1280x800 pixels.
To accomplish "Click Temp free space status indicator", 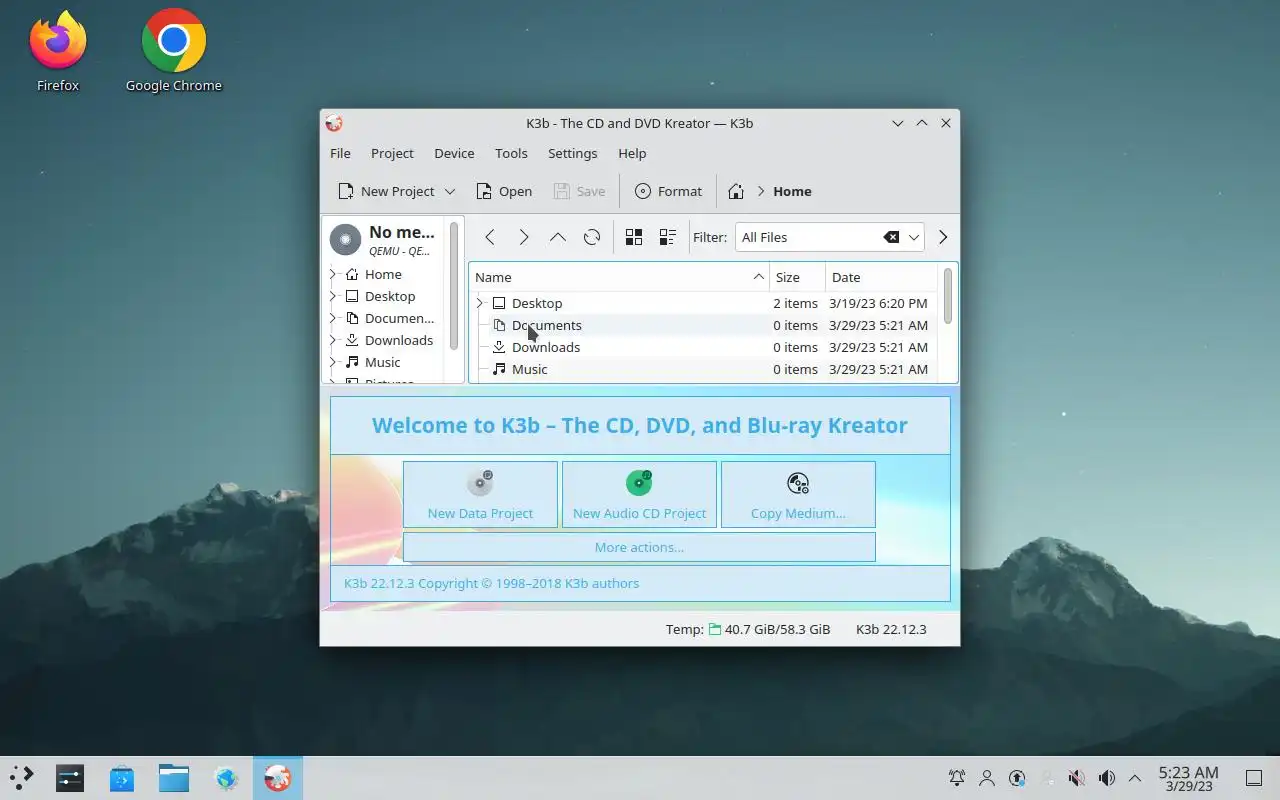I will (748, 629).
